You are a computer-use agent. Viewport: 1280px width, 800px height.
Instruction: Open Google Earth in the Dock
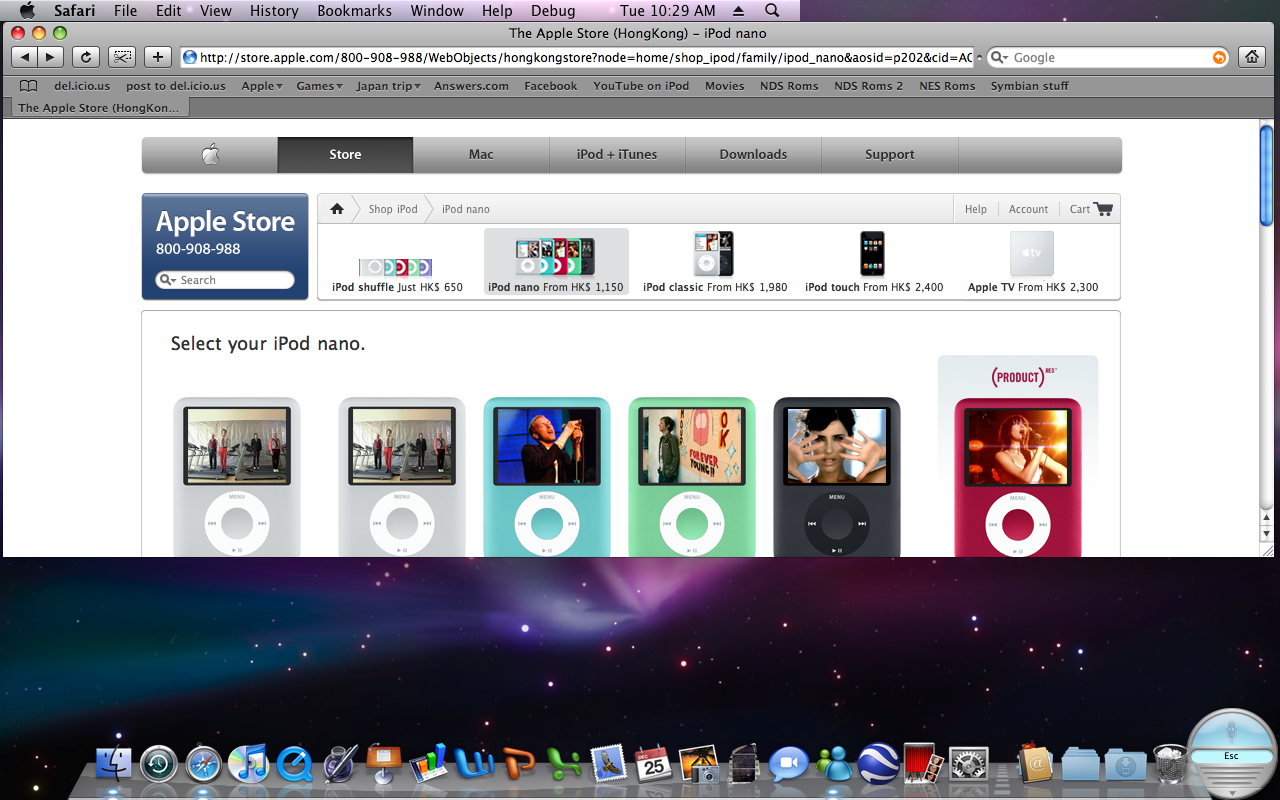click(x=878, y=764)
